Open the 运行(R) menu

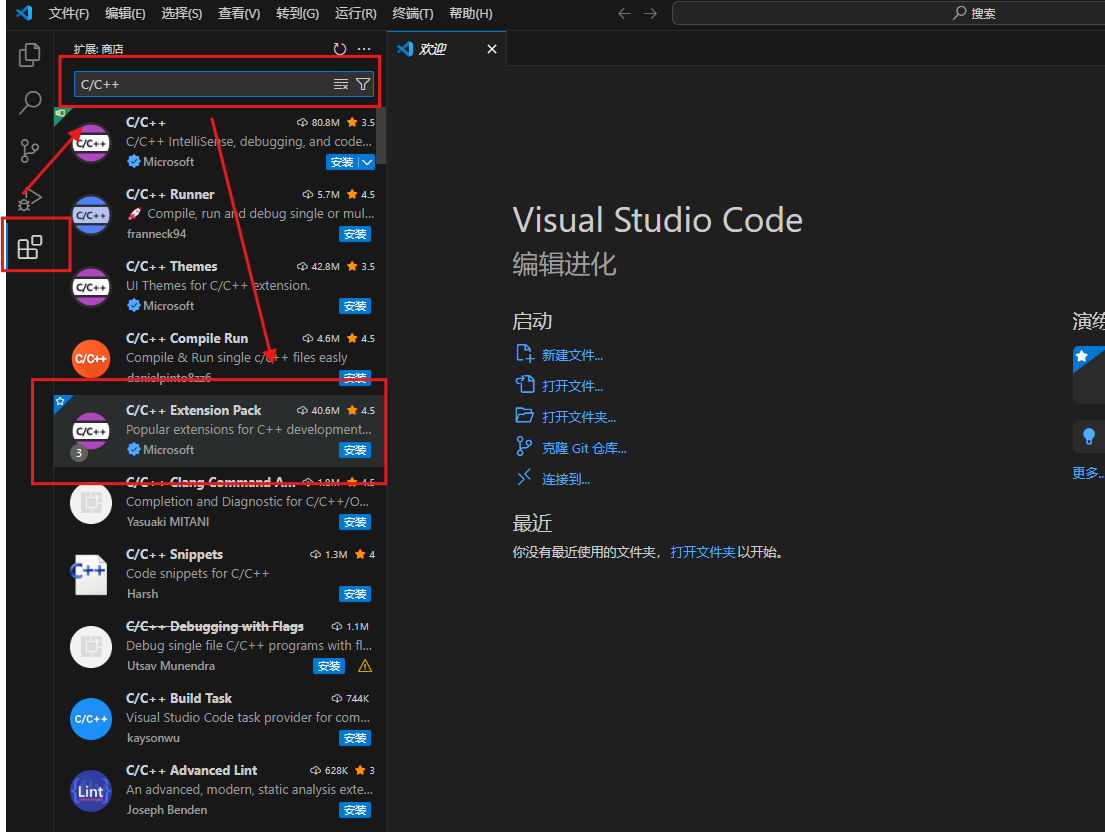click(355, 13)
